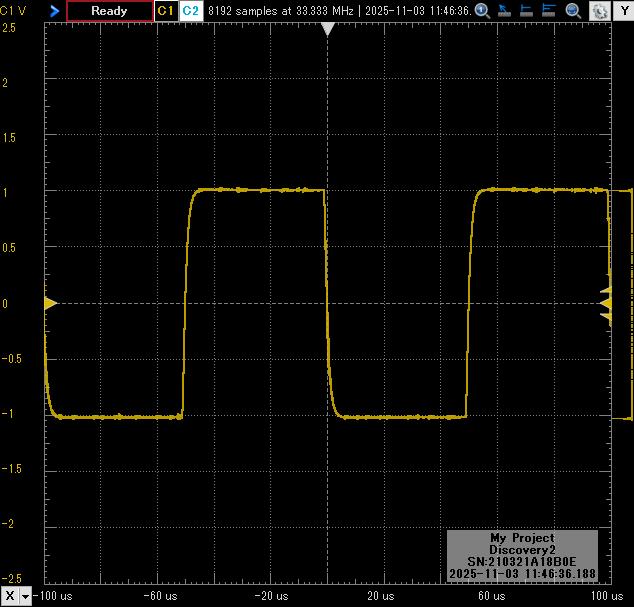Select the pulse cursor measurement icon

tap(550, 11)
